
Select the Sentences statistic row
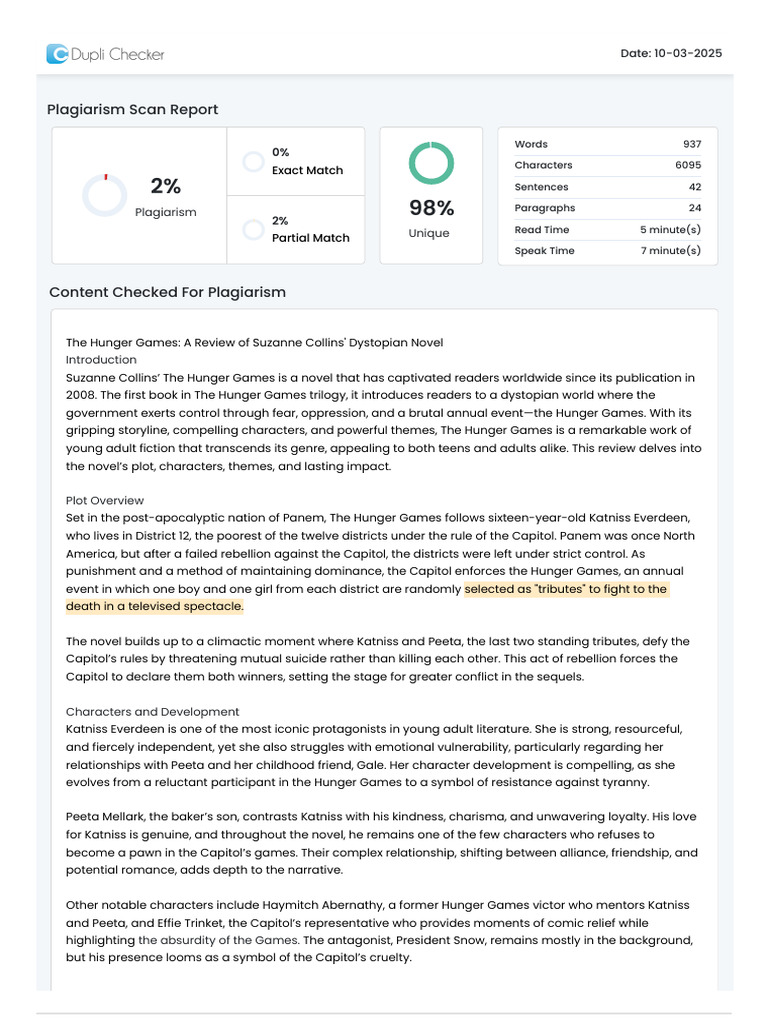pos(607,187)
